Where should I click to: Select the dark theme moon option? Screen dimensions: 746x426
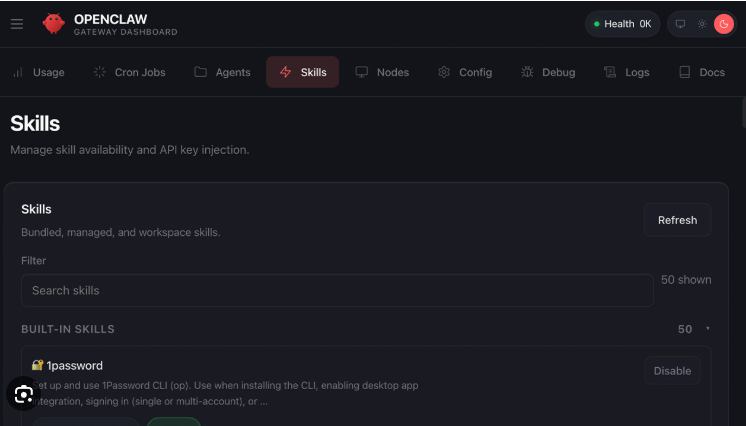[x=723, y=24]
